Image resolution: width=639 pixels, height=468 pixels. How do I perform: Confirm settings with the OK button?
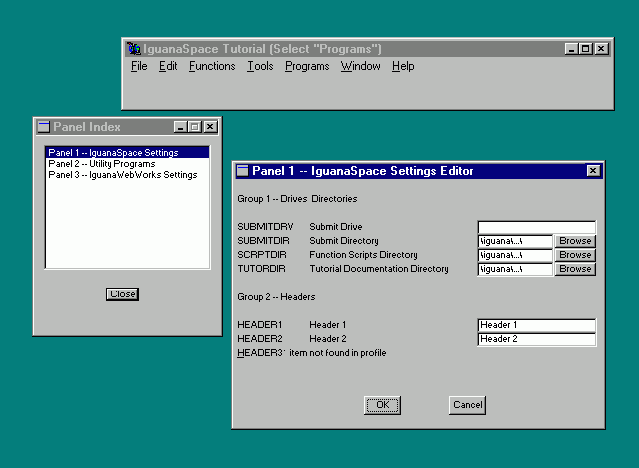[382, 405]
